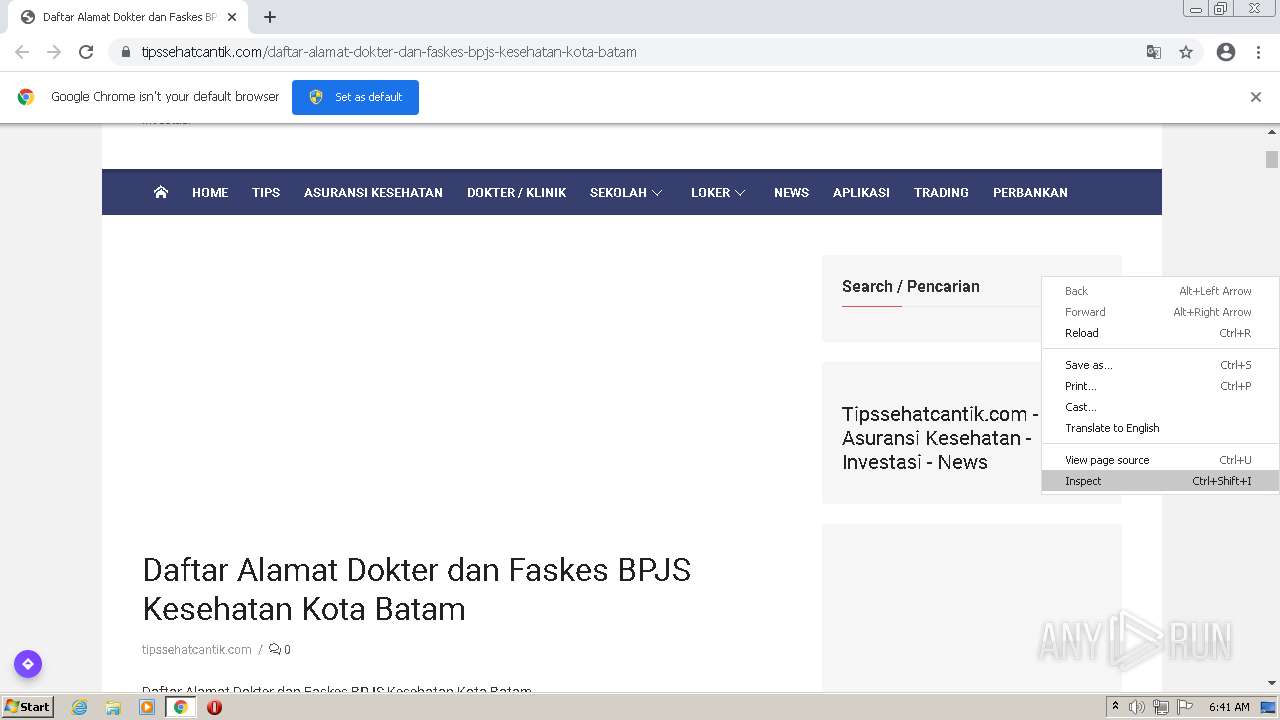Open the TRADING nav link
This screenshot has width=1280, height=720.
coord(941,192)
